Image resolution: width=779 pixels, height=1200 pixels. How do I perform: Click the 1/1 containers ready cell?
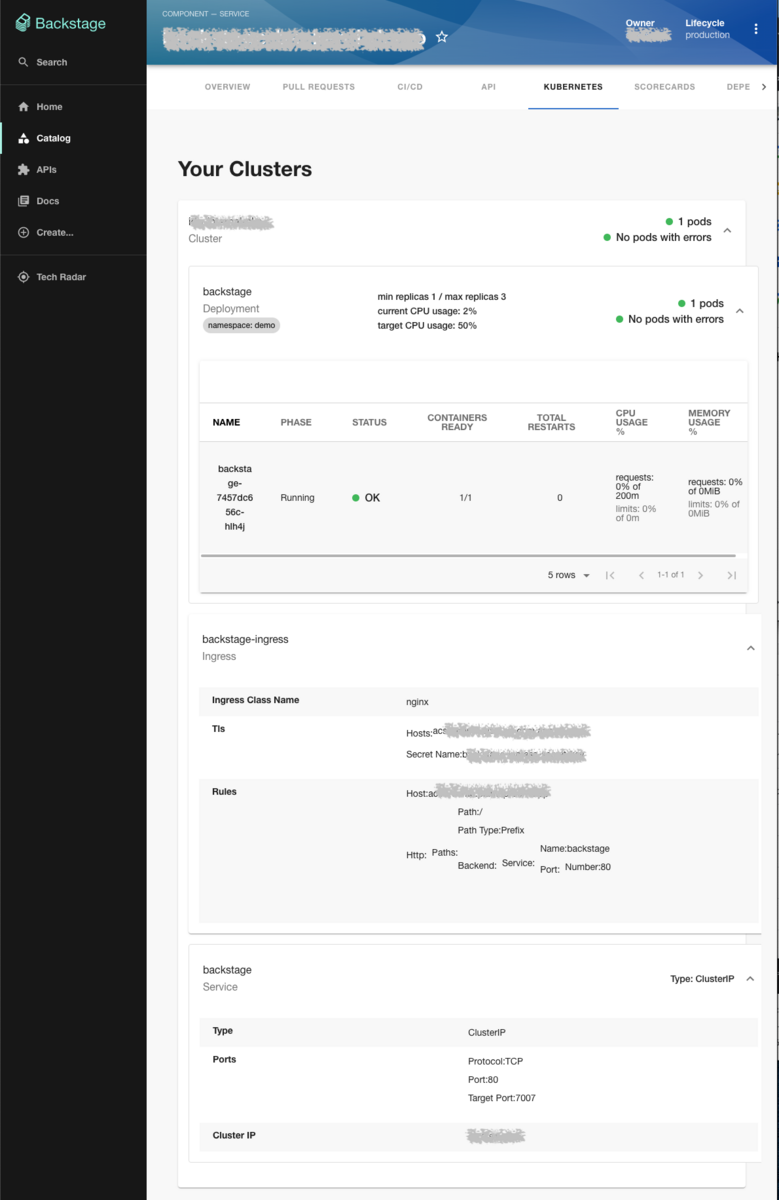pos(465,497)
